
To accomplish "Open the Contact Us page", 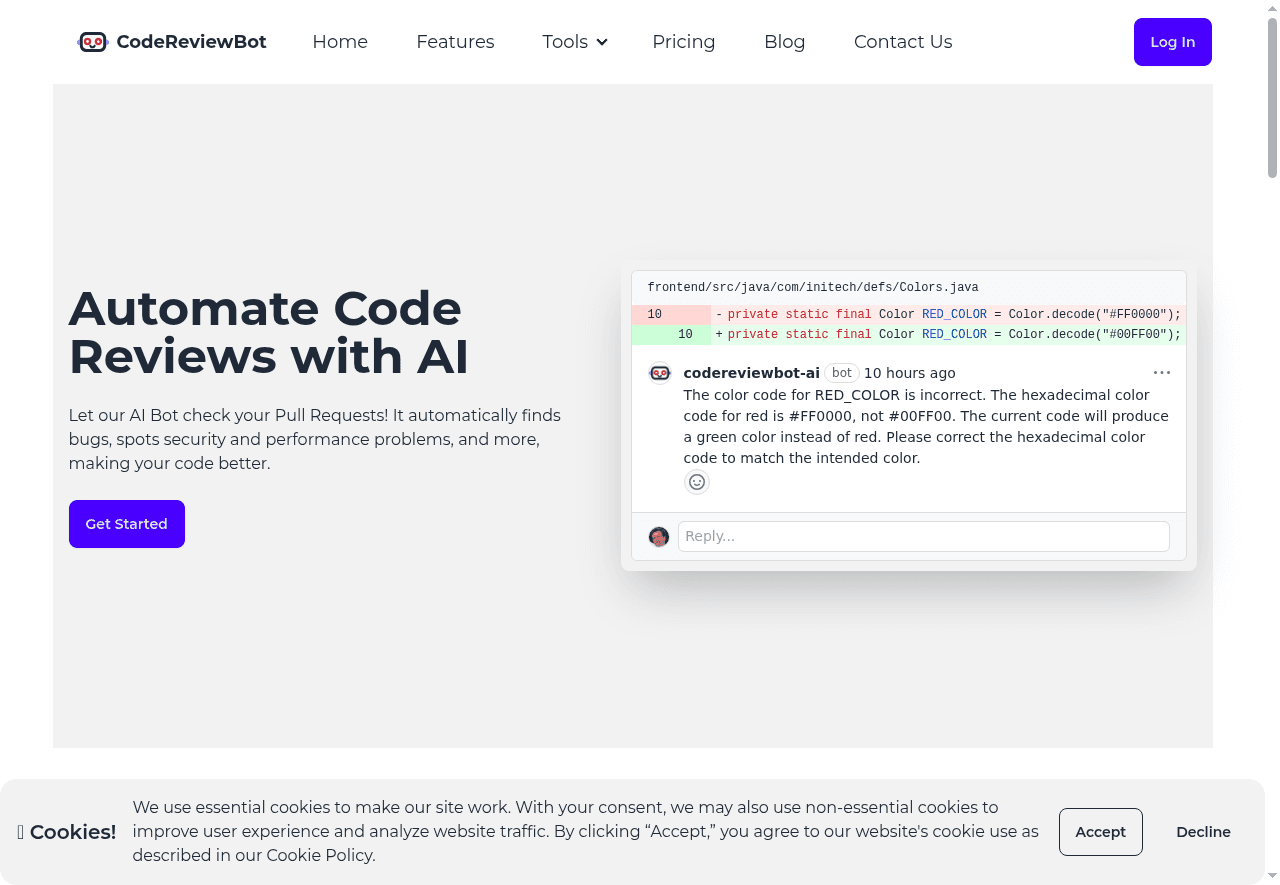I will click(x=902, y=42).
